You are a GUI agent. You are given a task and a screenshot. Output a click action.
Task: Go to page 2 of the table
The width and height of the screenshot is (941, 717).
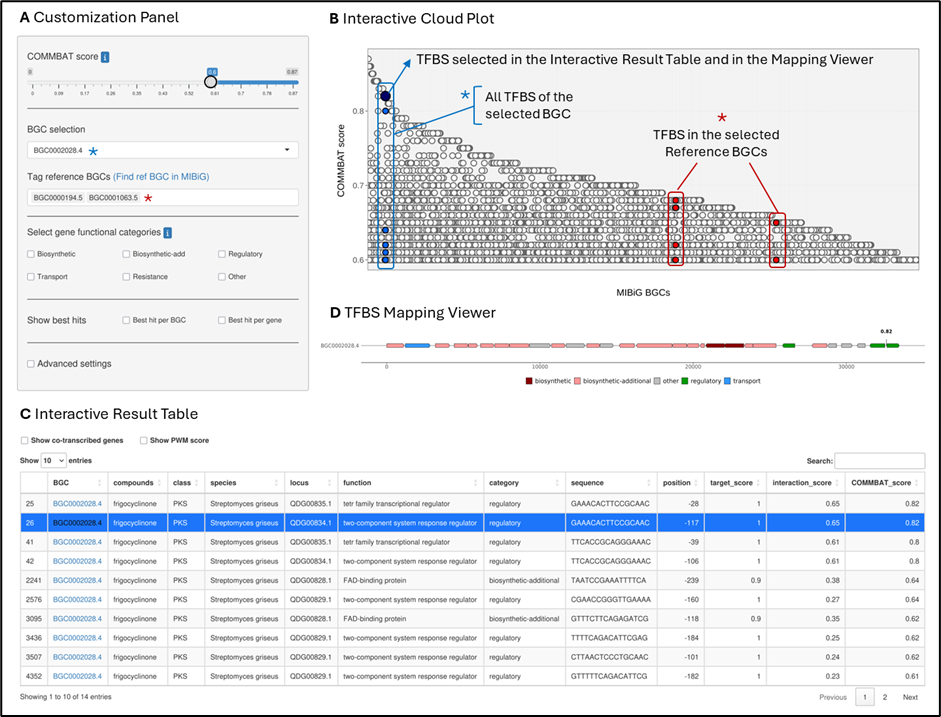pyautogui.click(x=885, y=697)
